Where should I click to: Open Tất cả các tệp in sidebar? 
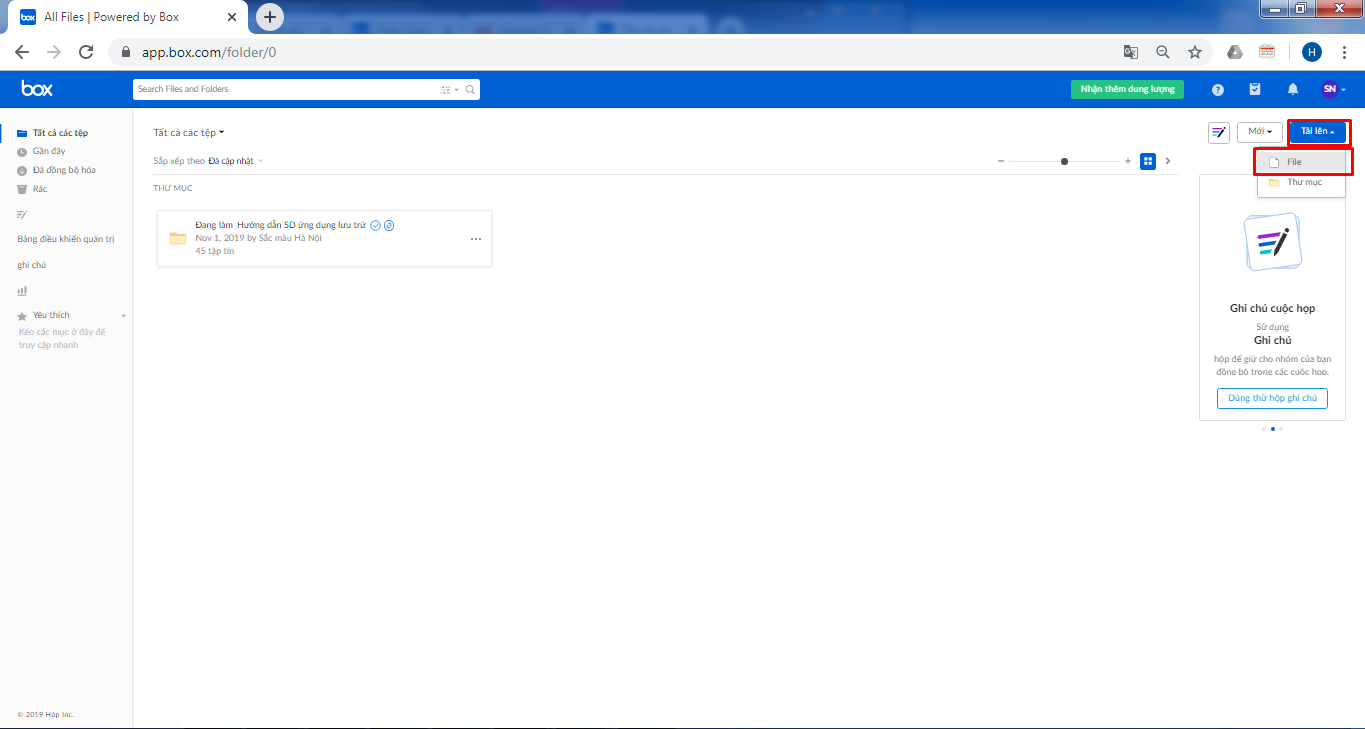(x=60, y=133)
